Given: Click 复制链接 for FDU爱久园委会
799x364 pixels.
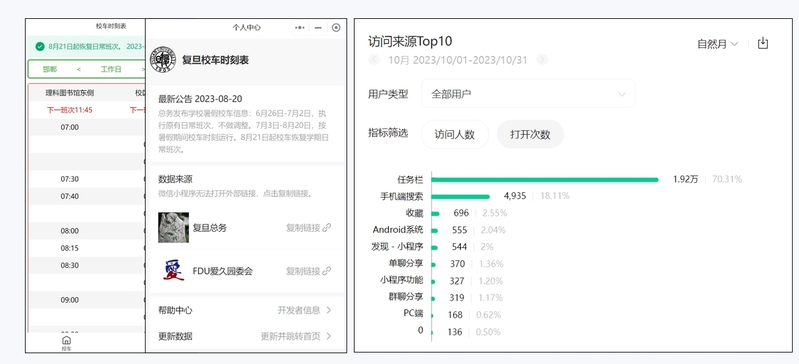Looking at the screenshot, I should [303, 271].
